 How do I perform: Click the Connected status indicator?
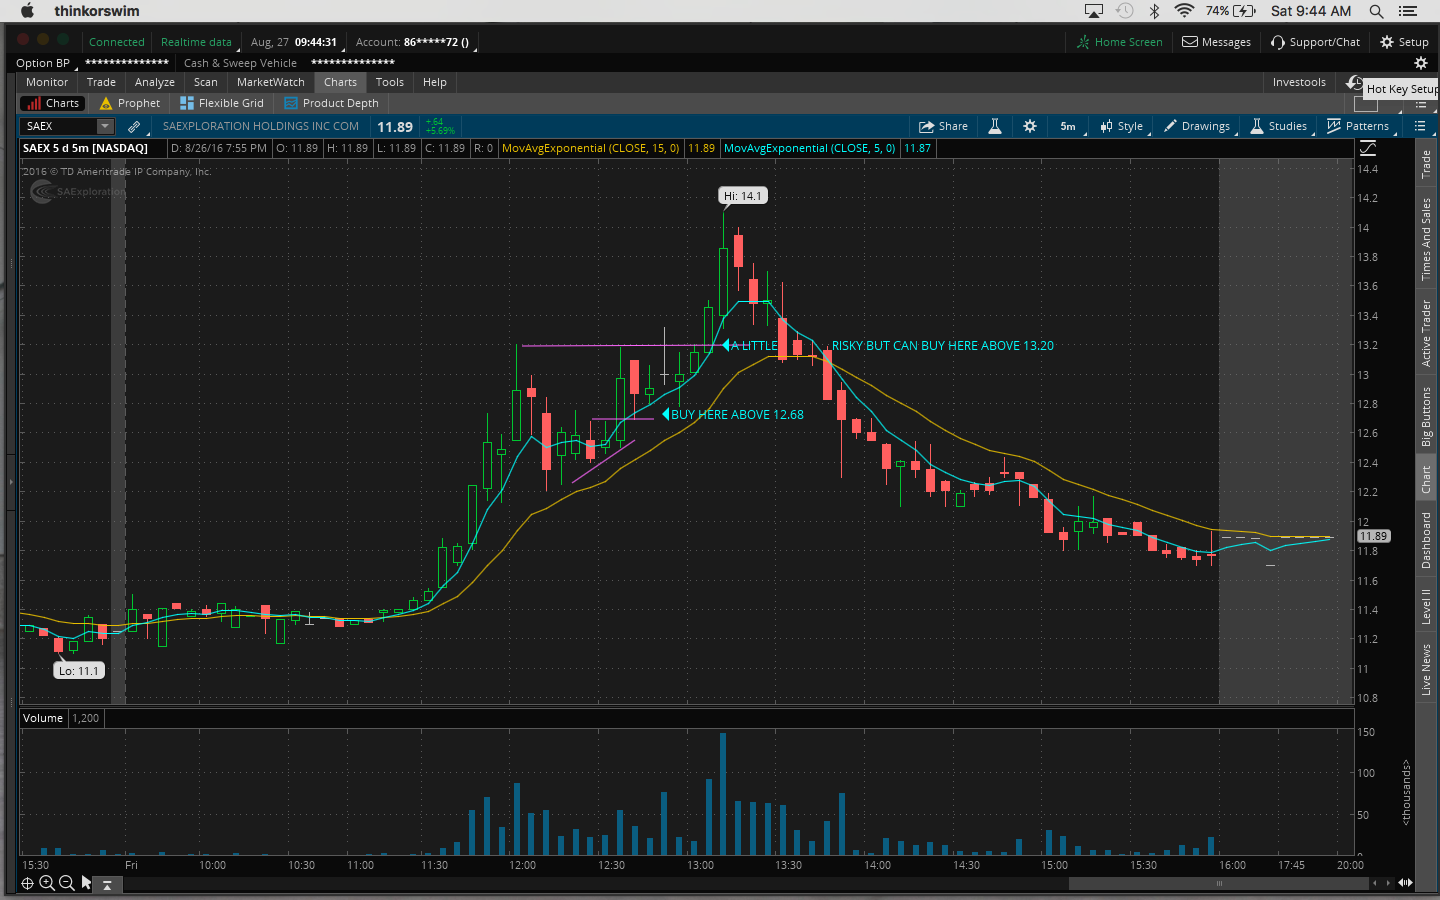click(117, 42)
